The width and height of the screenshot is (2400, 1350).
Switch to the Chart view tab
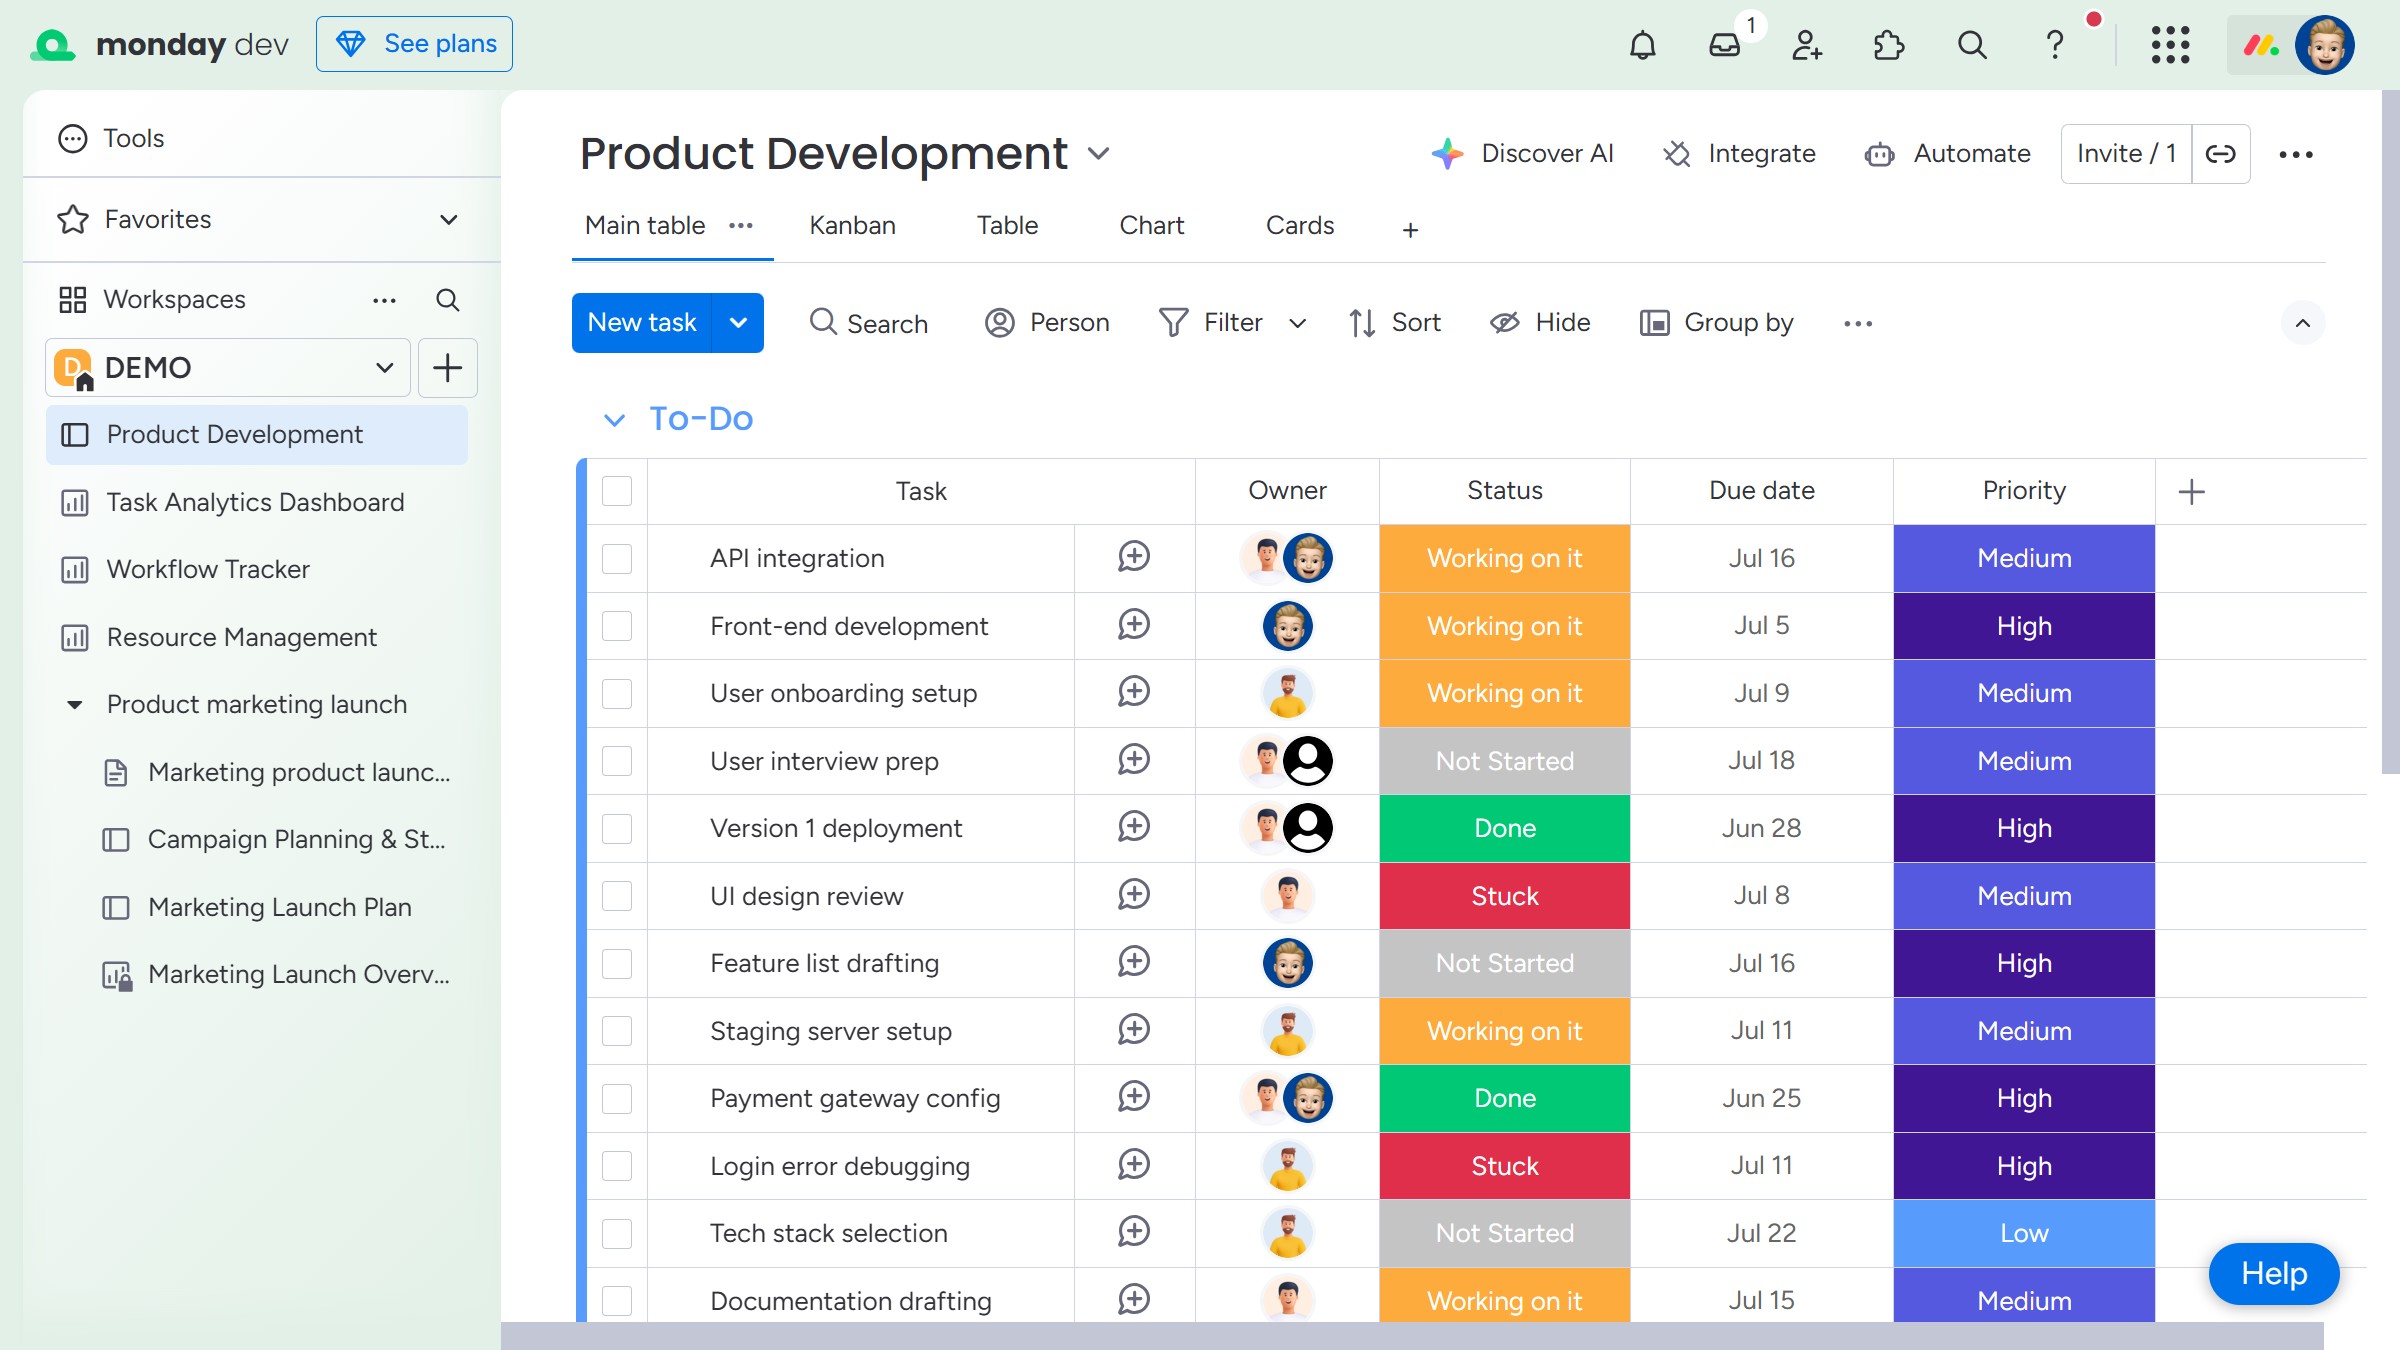tap(1152, 226)
